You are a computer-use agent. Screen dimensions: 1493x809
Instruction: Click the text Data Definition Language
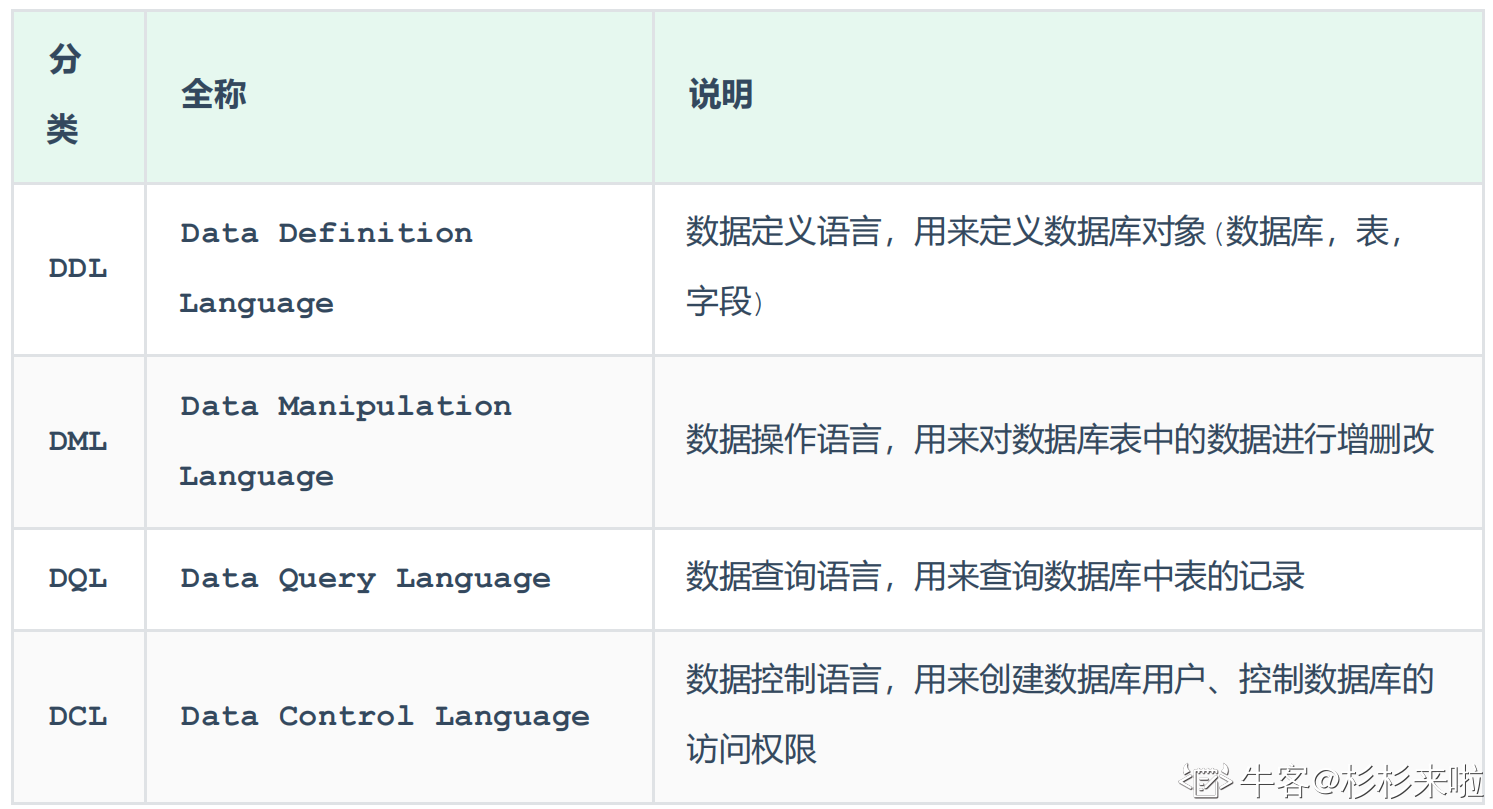click(326, 268)
